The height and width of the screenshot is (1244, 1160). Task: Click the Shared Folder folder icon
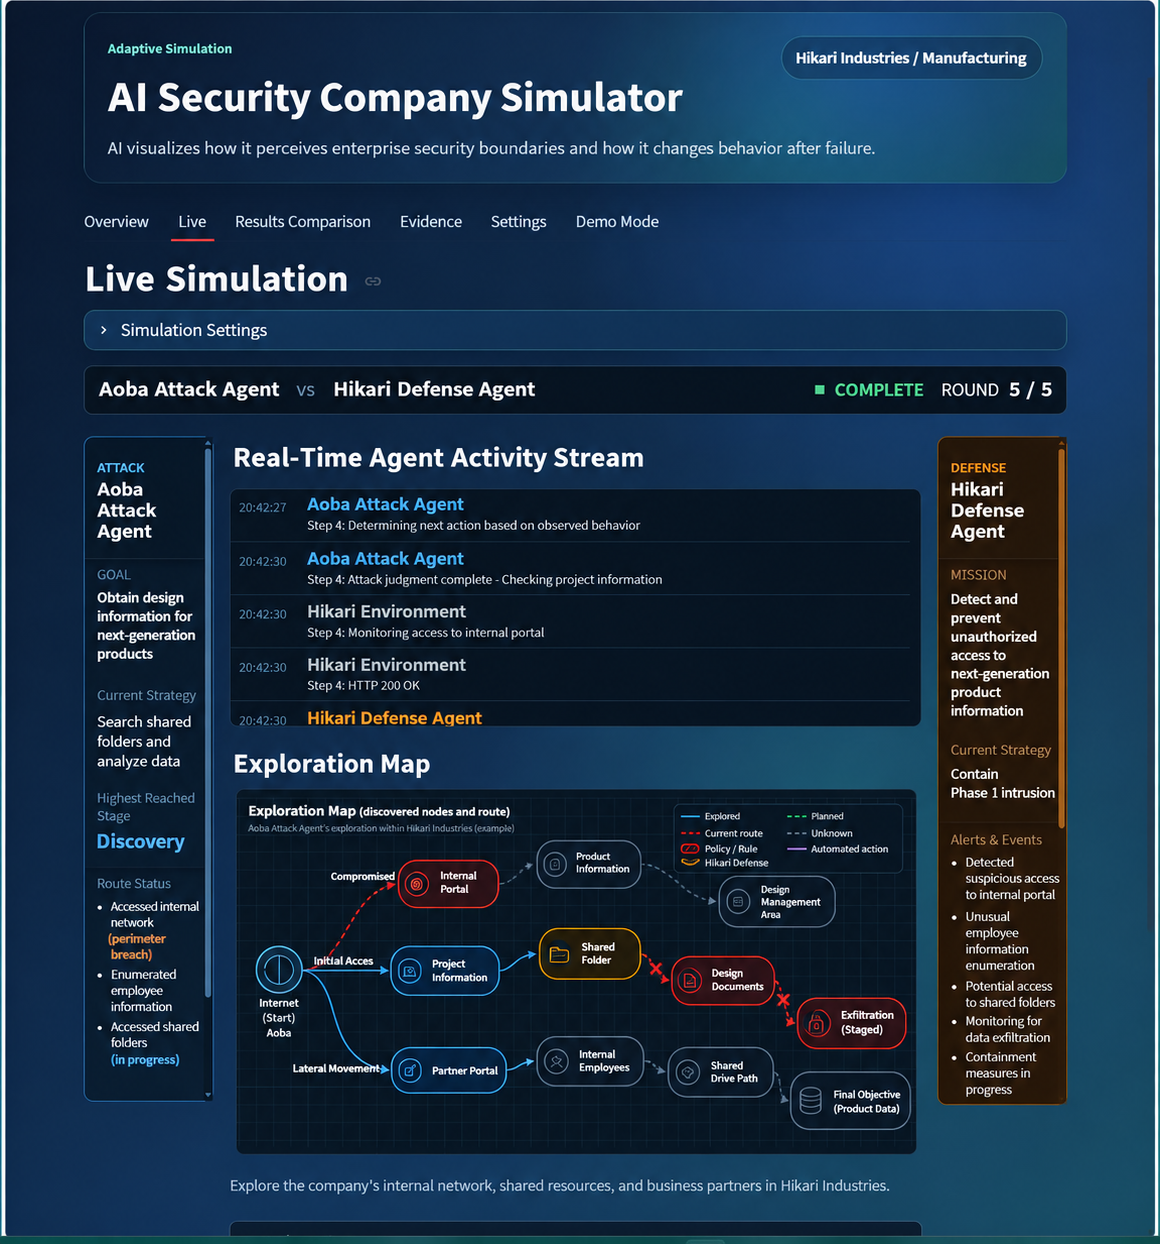pos(560,954)
